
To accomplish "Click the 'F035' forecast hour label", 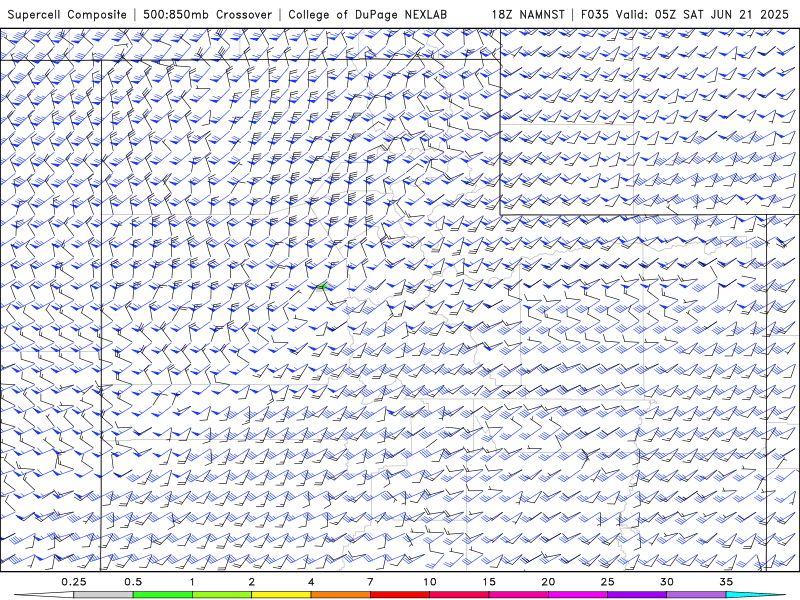I will 595,14.
